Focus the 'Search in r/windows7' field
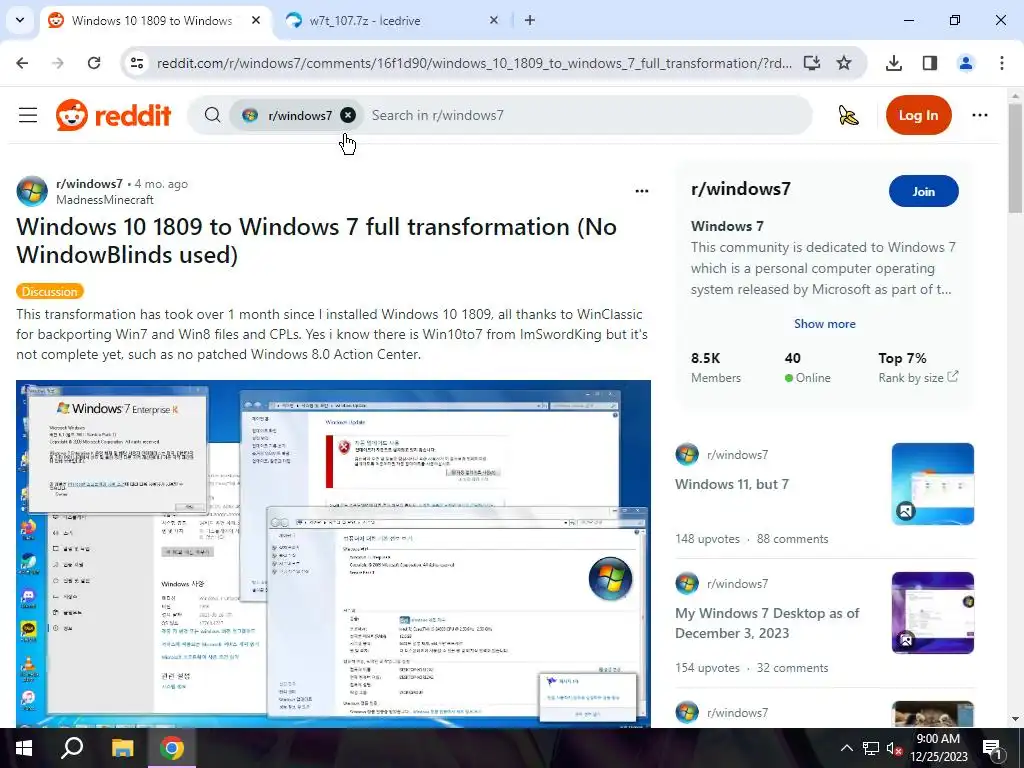The image size is (1024, 768). (588, 116)
